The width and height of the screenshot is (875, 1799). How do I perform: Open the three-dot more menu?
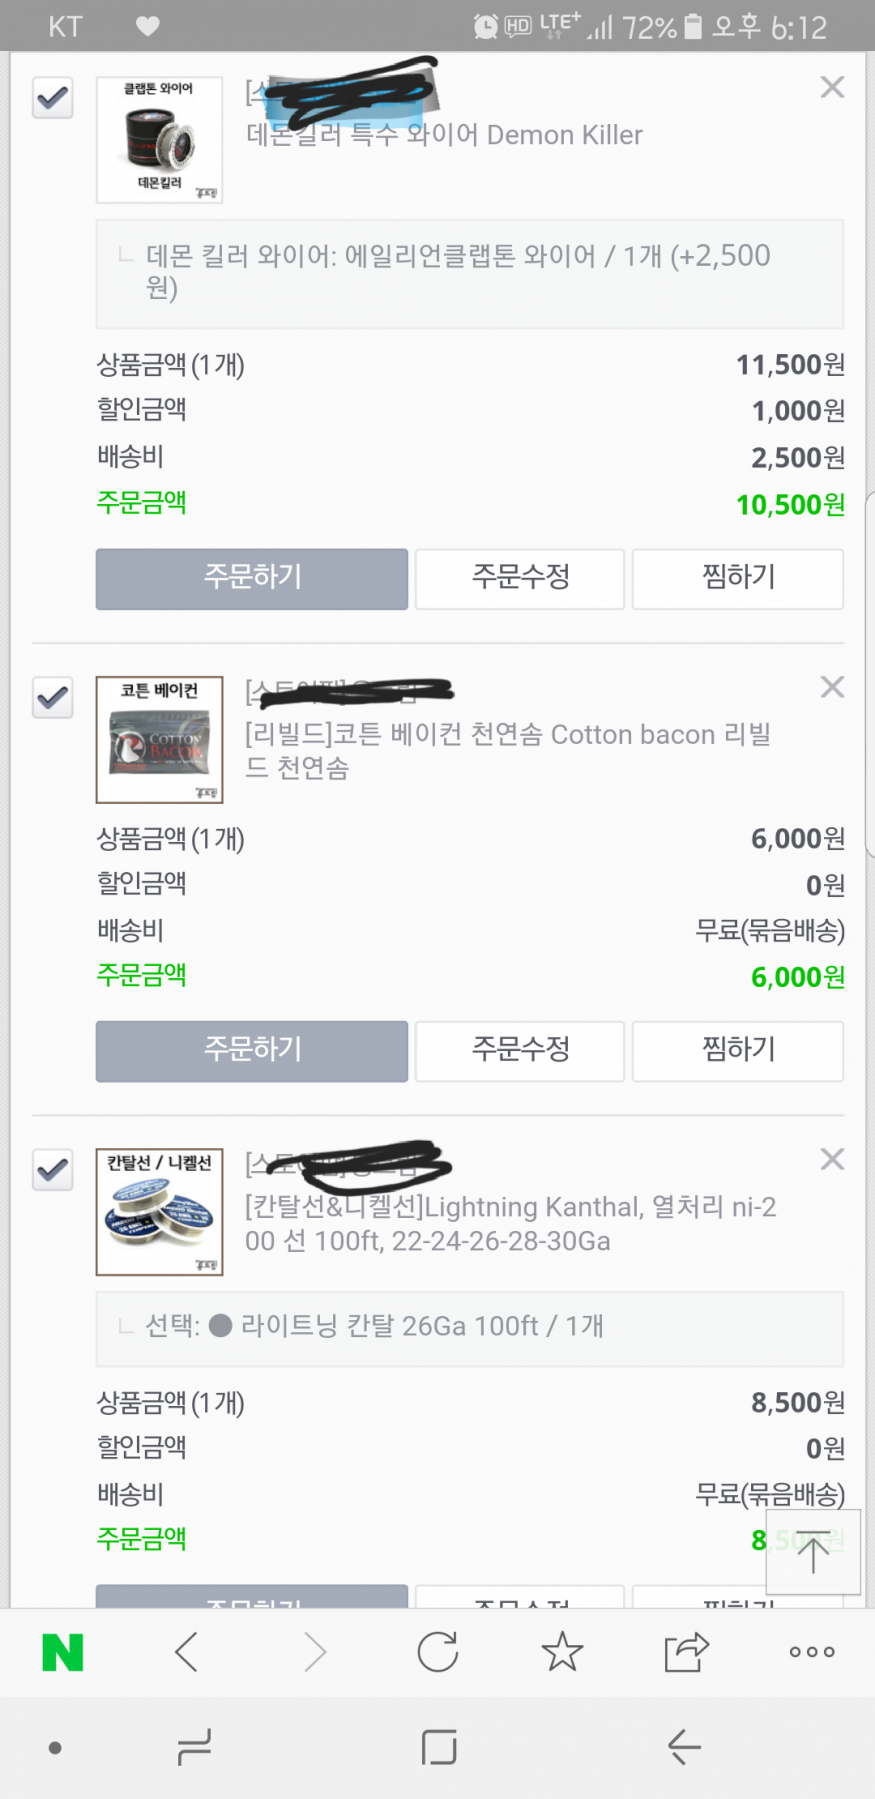coord(811,1653)
